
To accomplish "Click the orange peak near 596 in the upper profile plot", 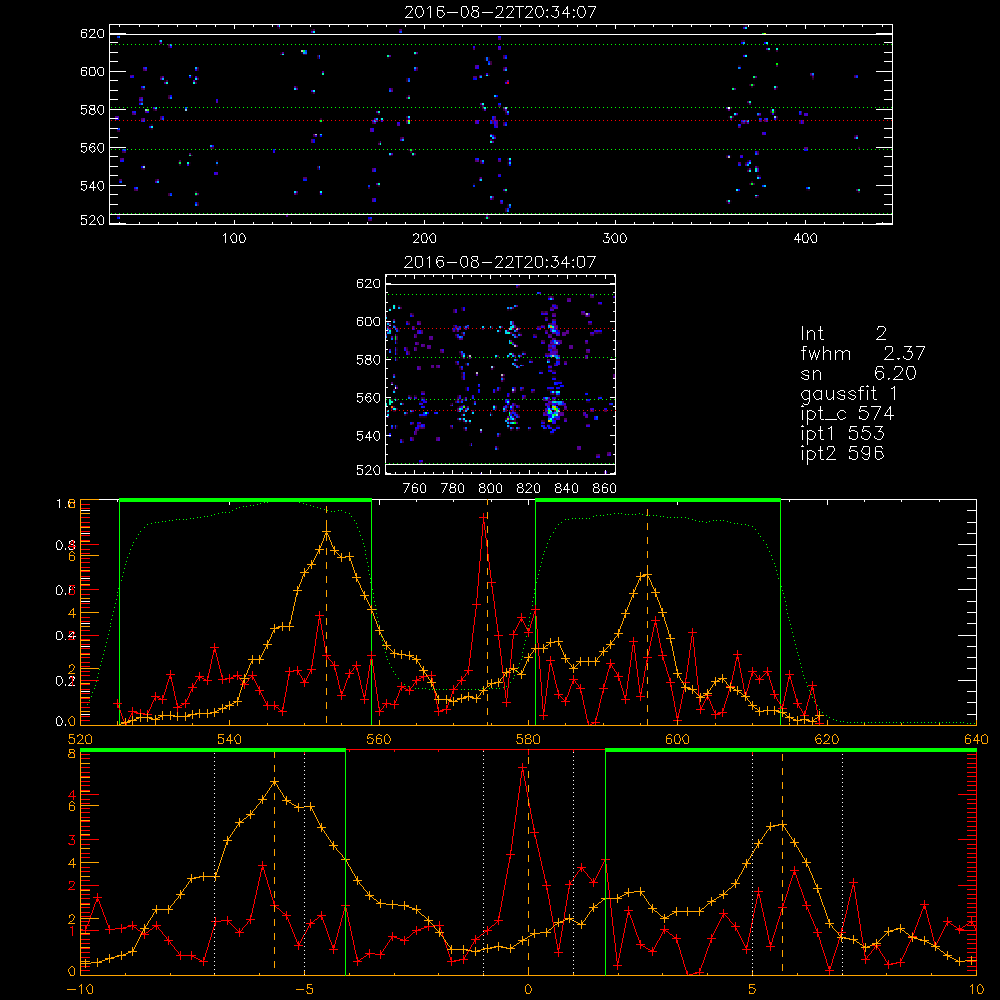I will click(647, 575).
